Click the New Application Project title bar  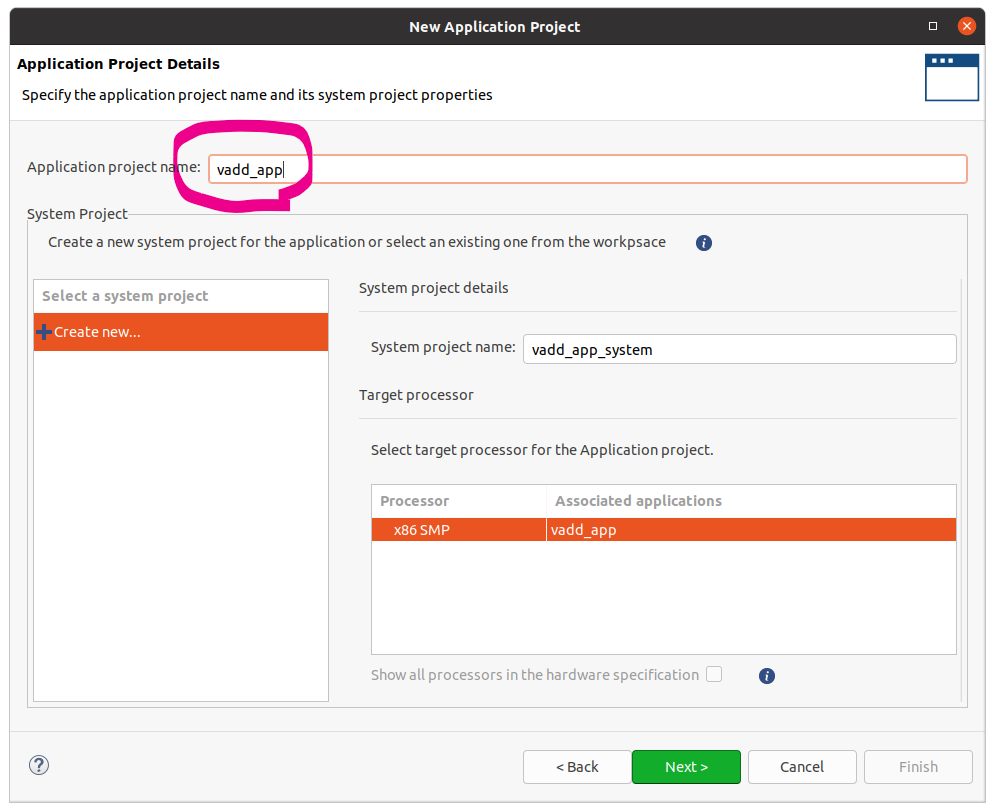pos(494,27)
